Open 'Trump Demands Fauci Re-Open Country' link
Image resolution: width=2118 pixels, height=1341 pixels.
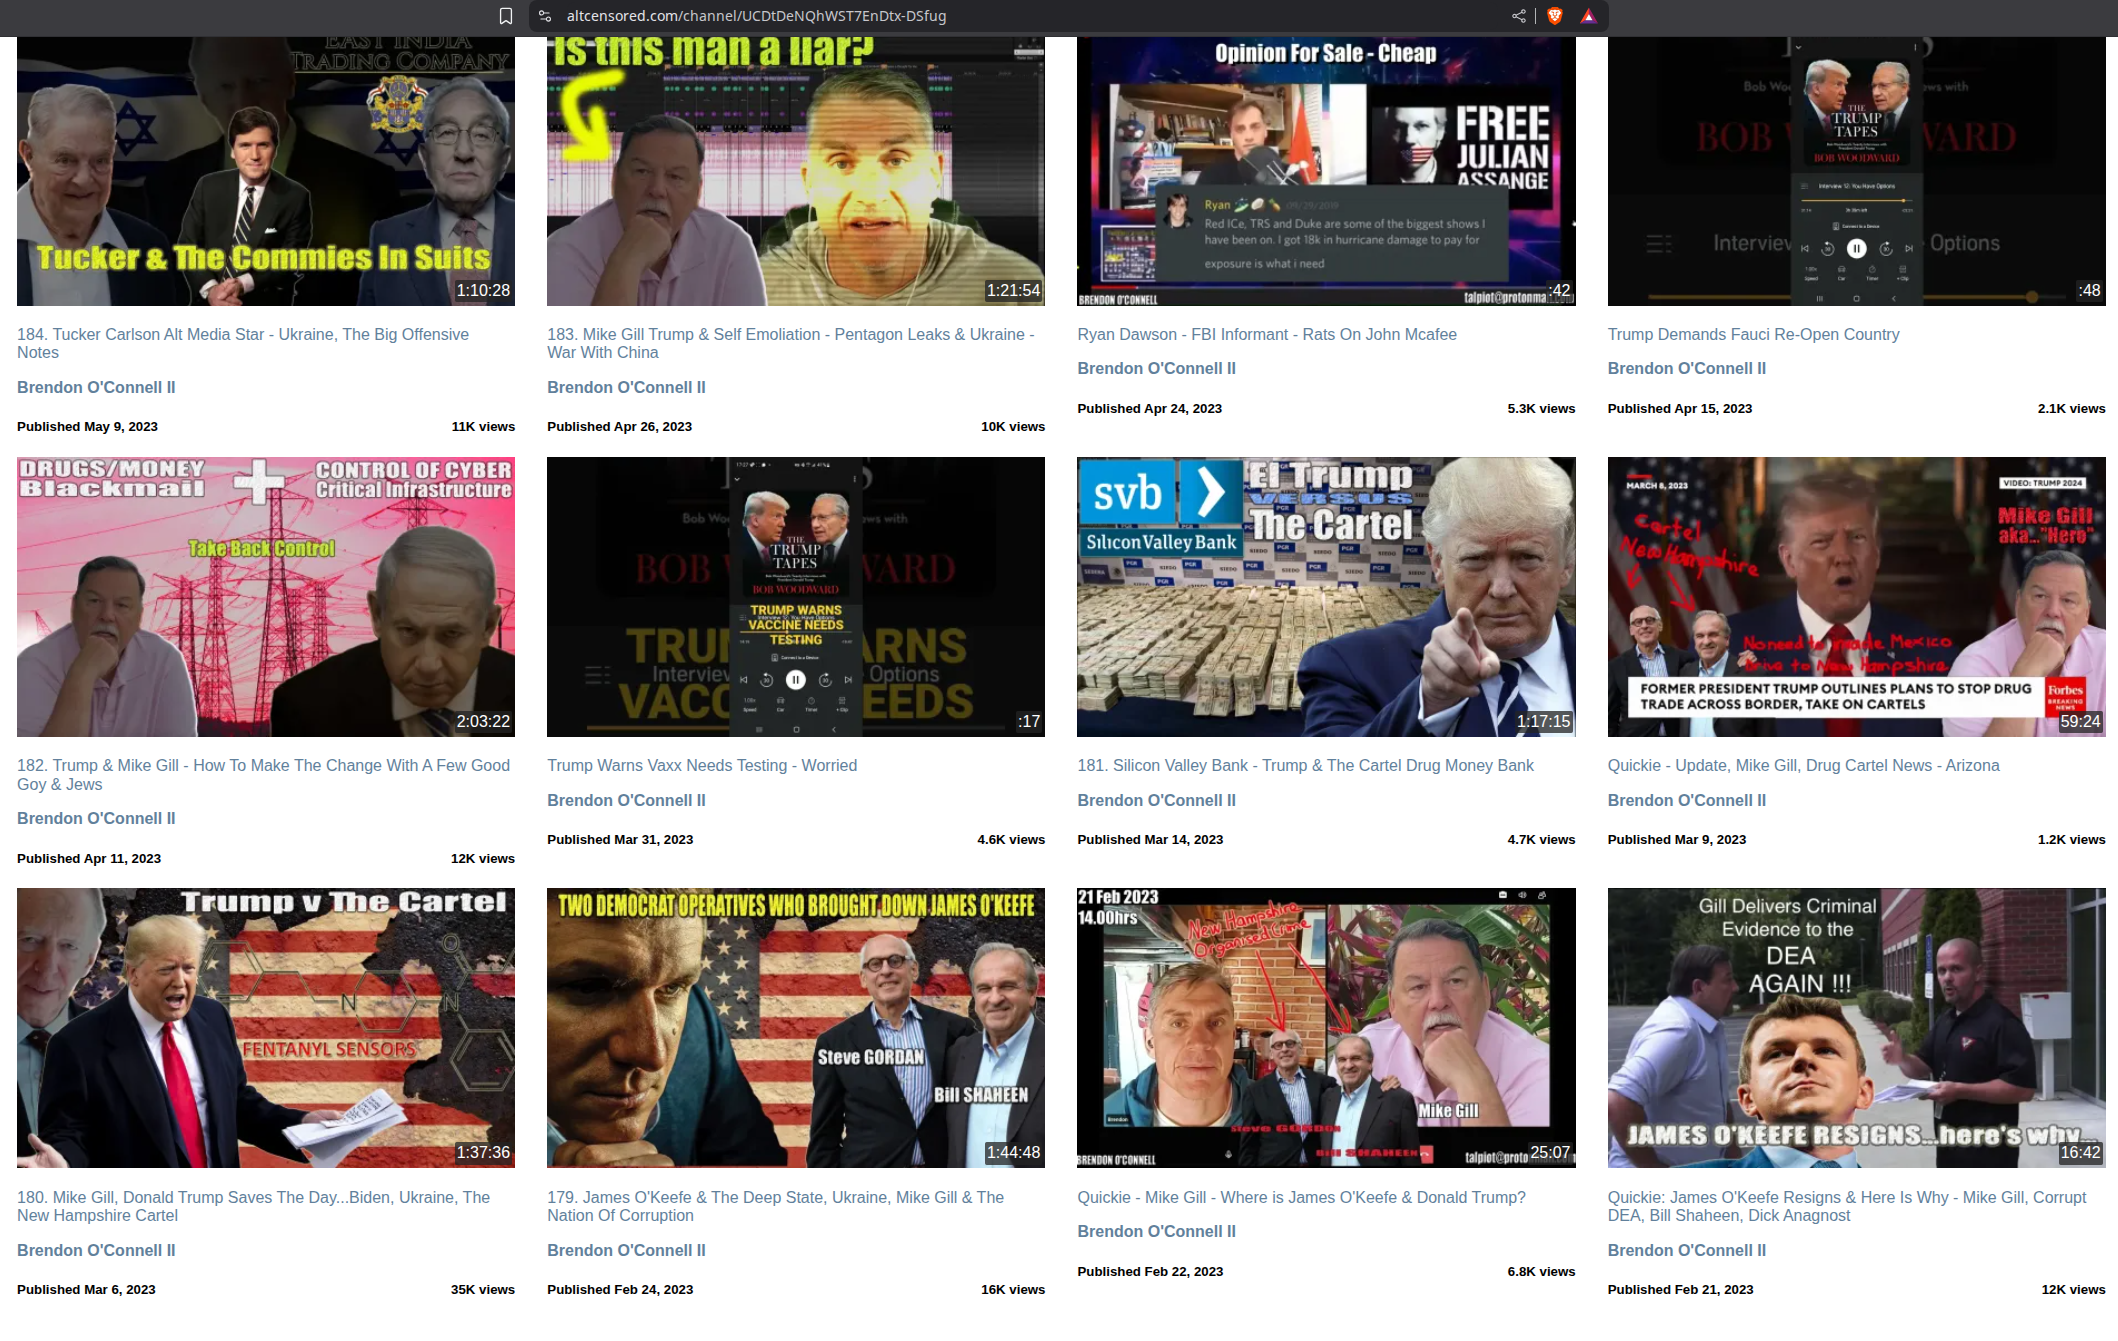[1753, 334]
